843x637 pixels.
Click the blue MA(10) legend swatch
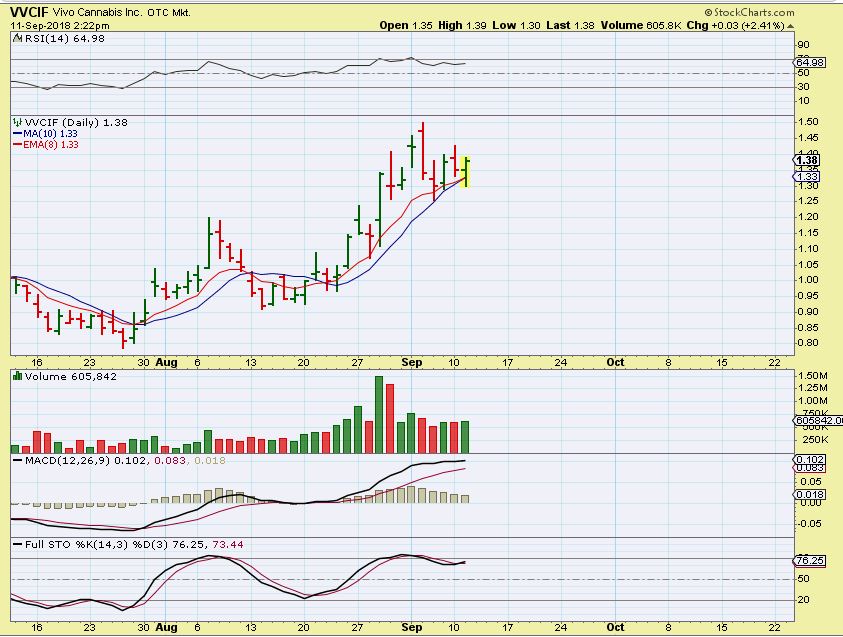coord(17,133)
